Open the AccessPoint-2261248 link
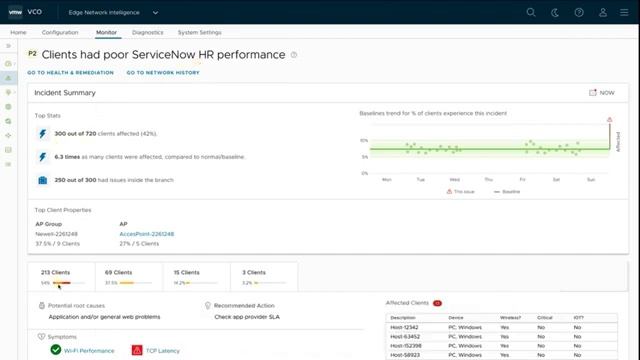Viewport: 640px width, 360px height. (147, 234)
